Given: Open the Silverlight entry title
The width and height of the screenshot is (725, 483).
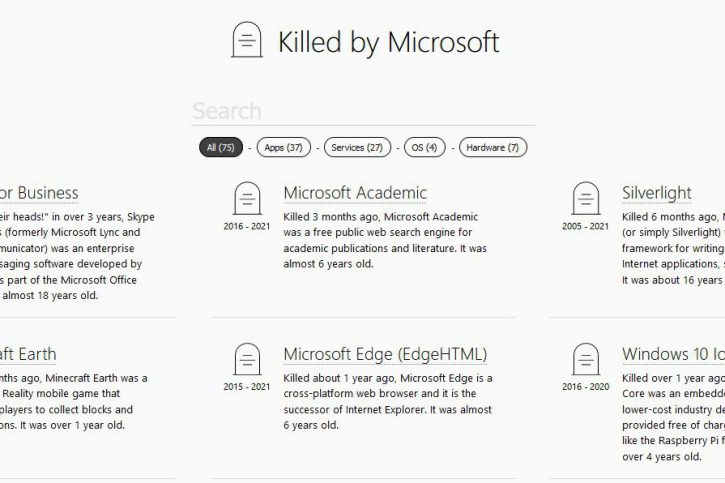Looking at the screenshot, I should click(657, 193).
